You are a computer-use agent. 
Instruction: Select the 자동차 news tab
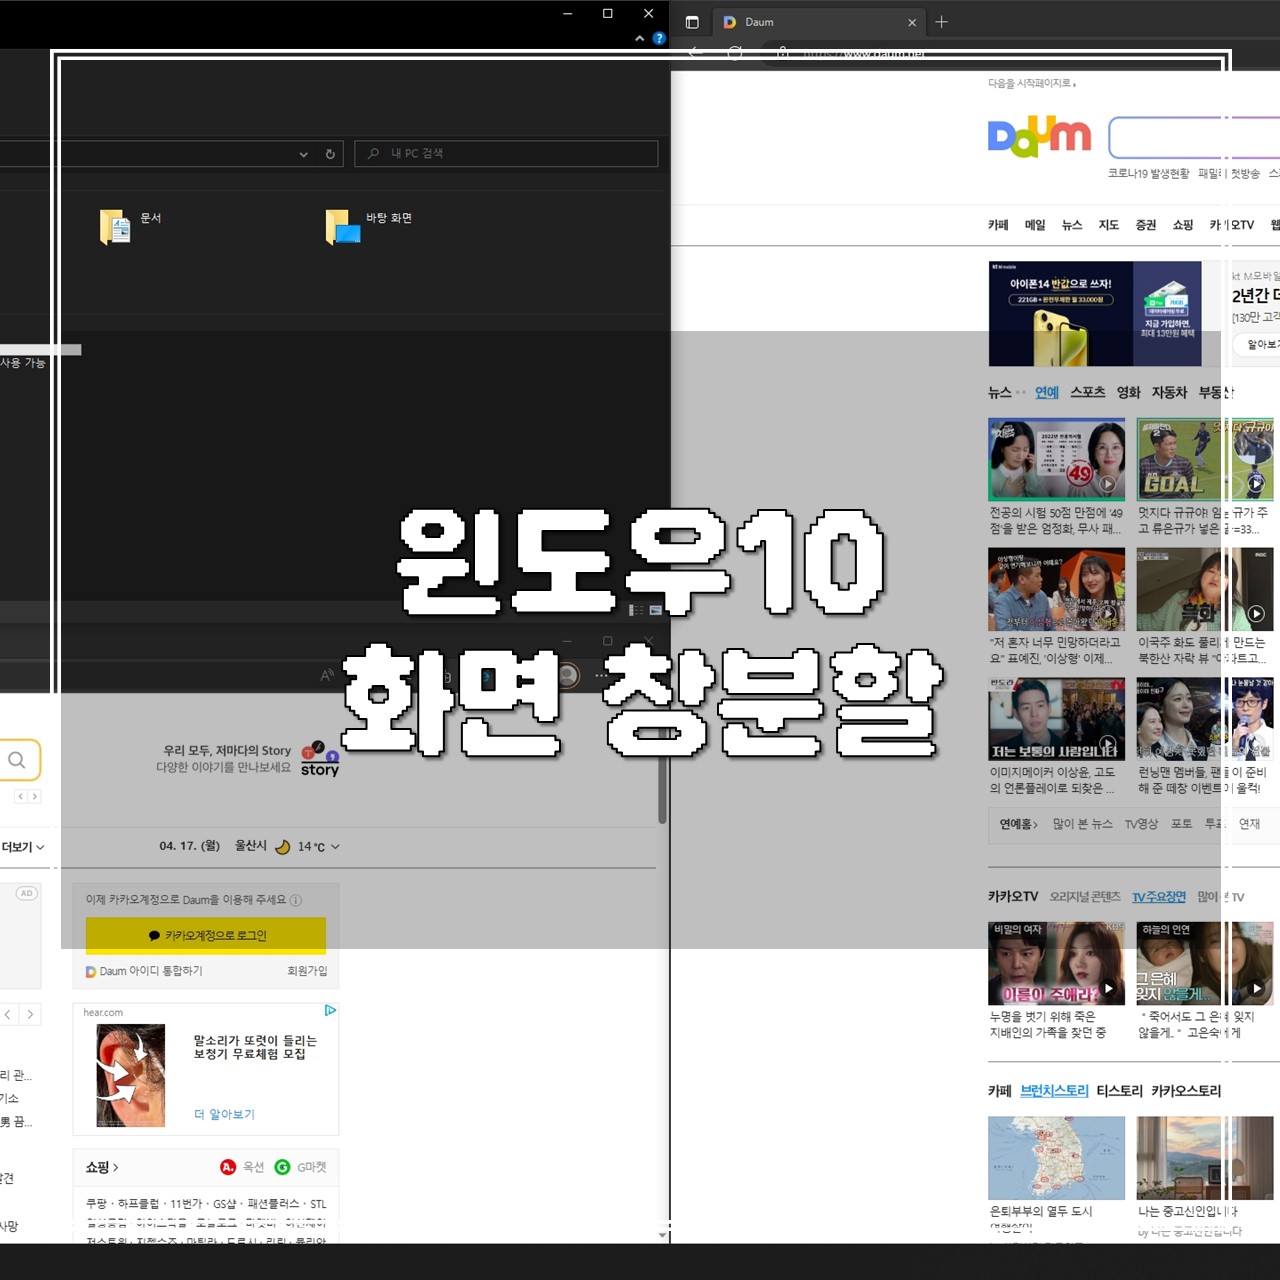point(1169,392)
